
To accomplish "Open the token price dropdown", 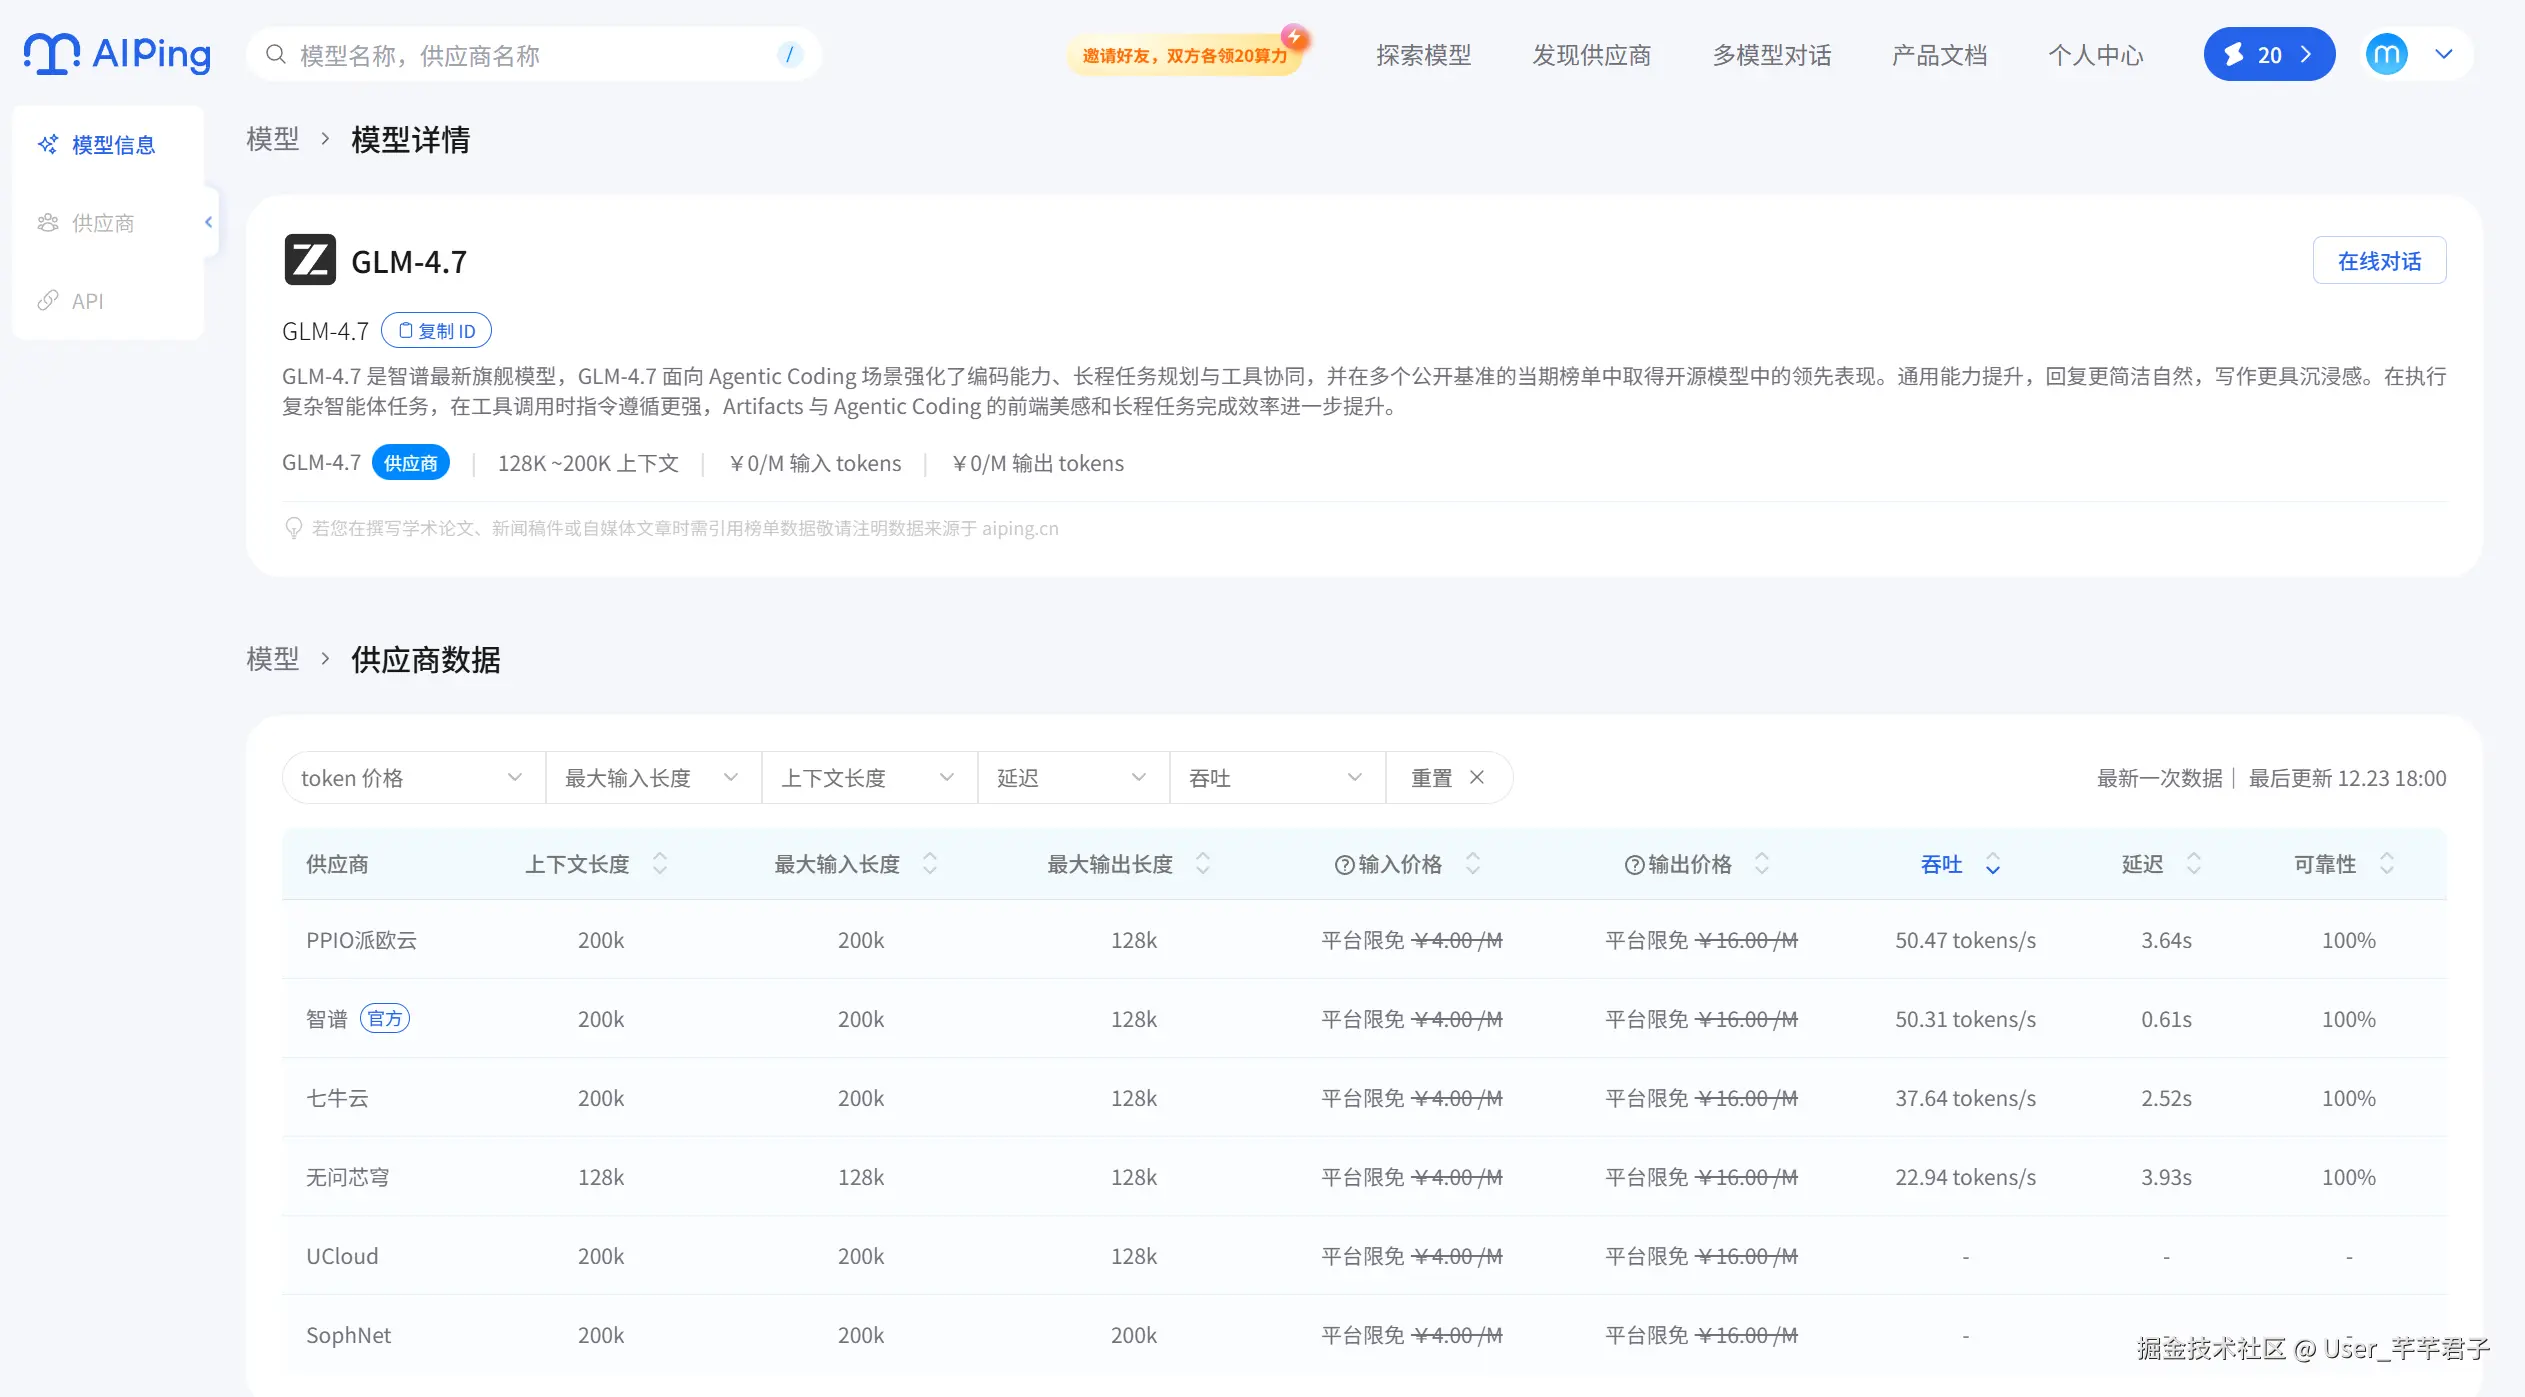I will pyautogui.click(x=412, y=778).
